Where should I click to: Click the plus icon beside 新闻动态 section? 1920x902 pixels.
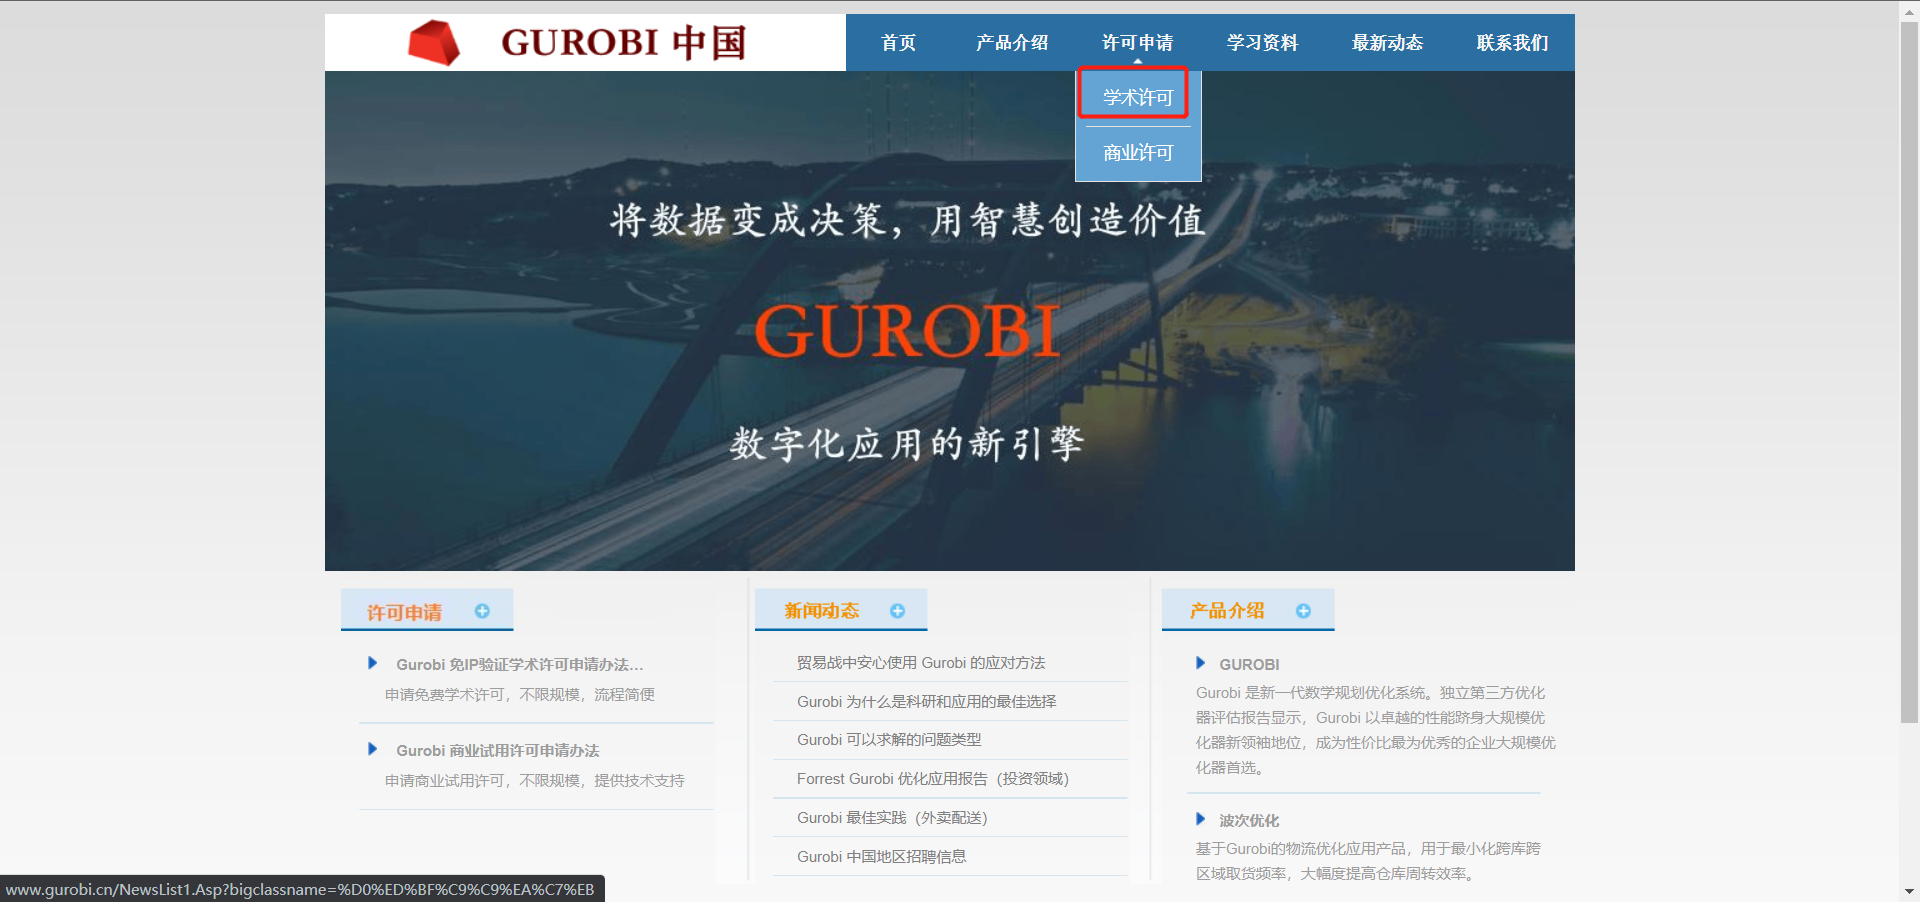[x=897, y=611]
